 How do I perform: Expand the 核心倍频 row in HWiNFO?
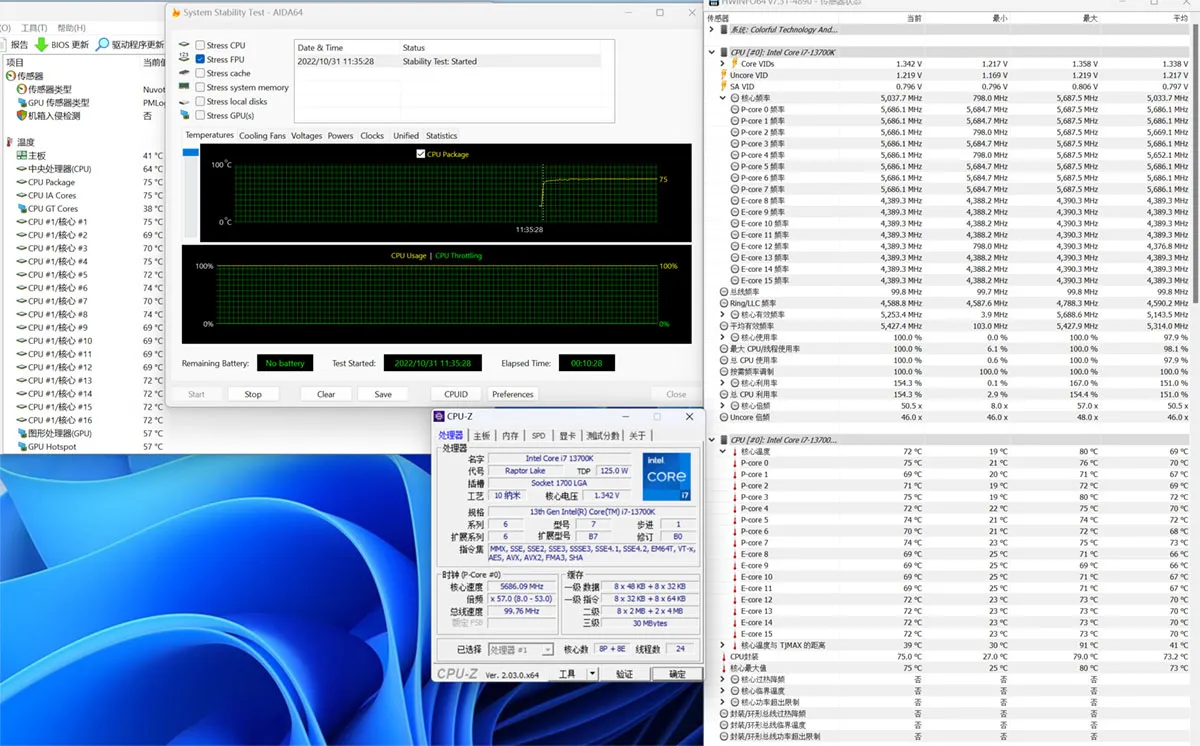pos(722,406)
